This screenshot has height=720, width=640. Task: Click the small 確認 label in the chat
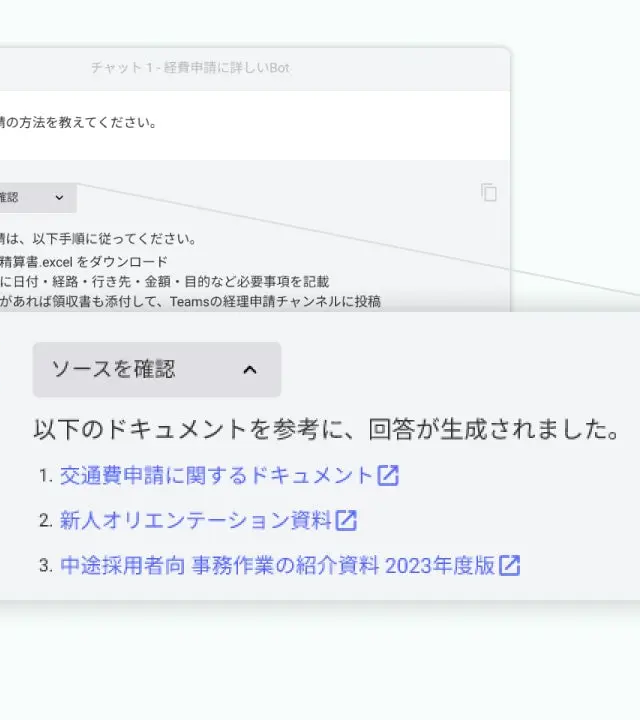pyautogui.click(x=10, y=198)
